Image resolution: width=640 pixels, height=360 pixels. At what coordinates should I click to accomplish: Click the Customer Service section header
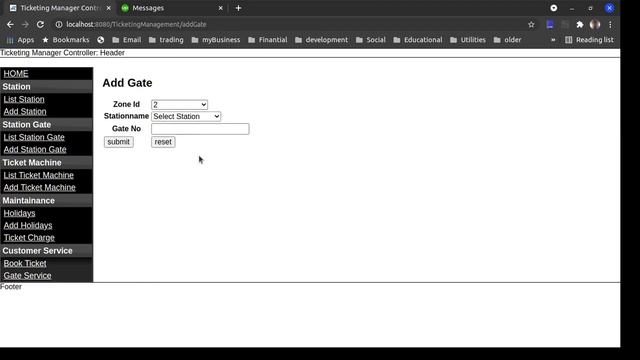[x=47, y=251]
